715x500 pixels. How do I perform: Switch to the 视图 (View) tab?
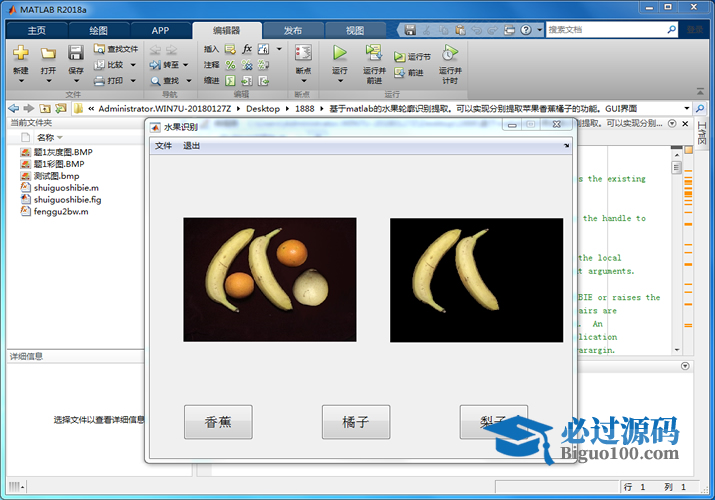coord(355,31)
